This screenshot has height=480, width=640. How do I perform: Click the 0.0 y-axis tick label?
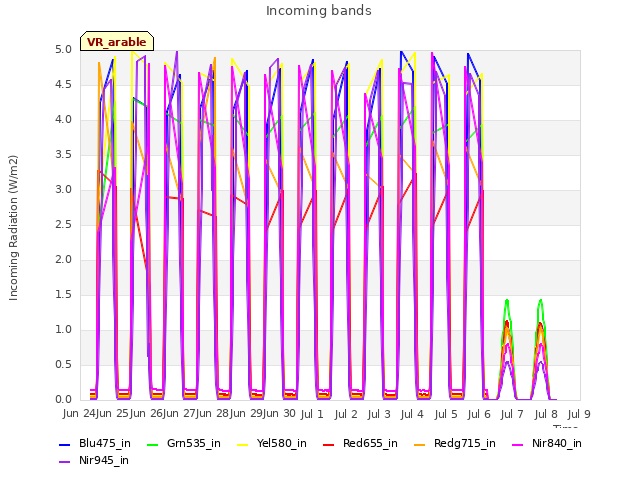click(64, 400)
